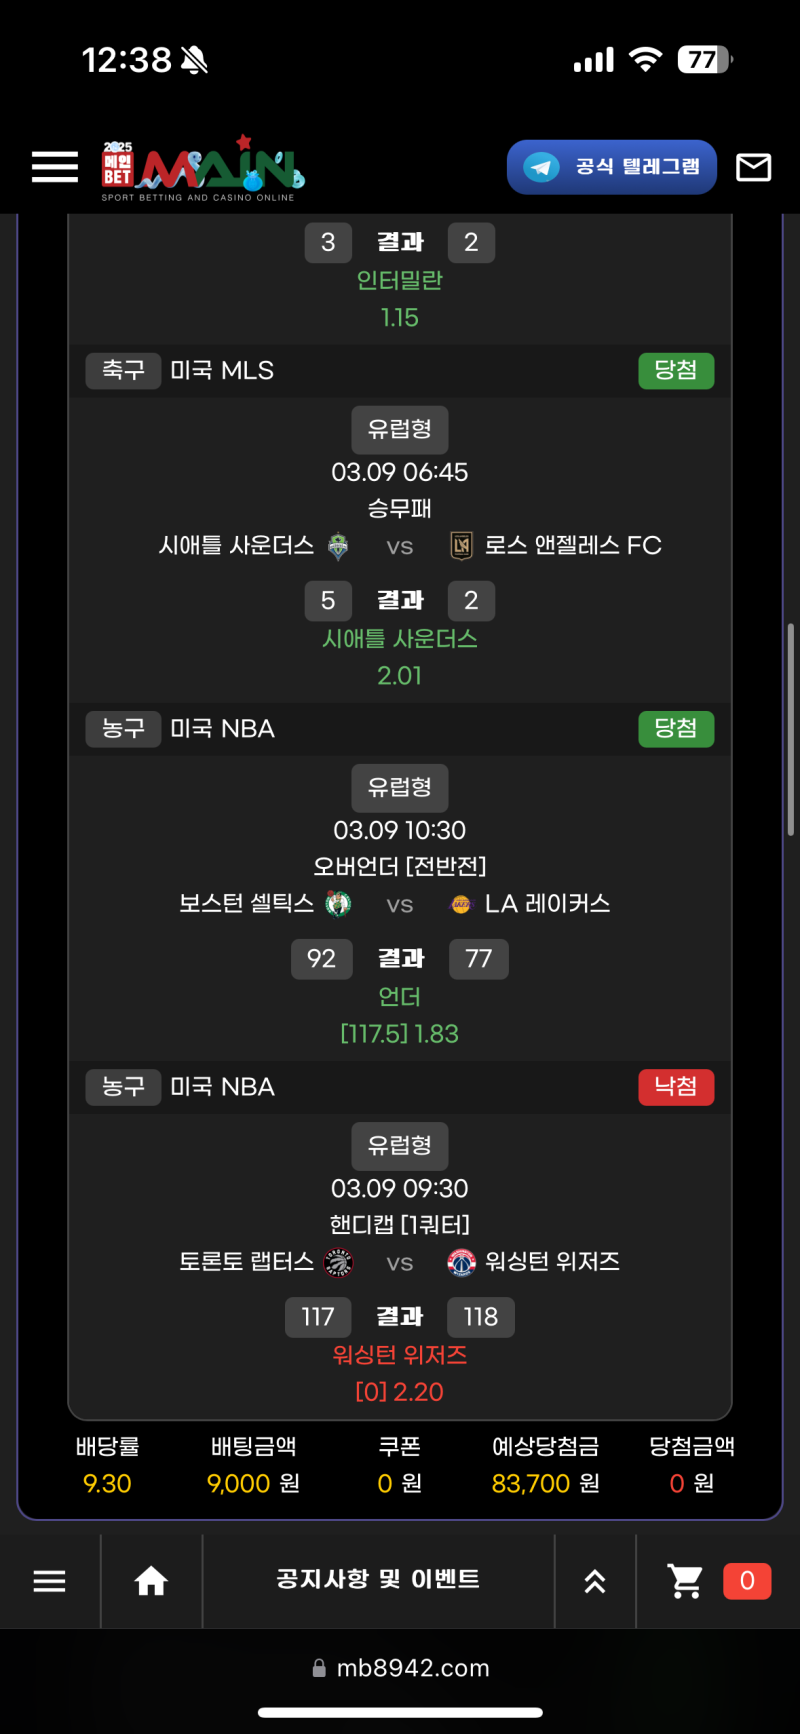Viewport: 800px width, 1734px height.
Task: Open the 공식 텔레그램 button
Action: (612, 167)
